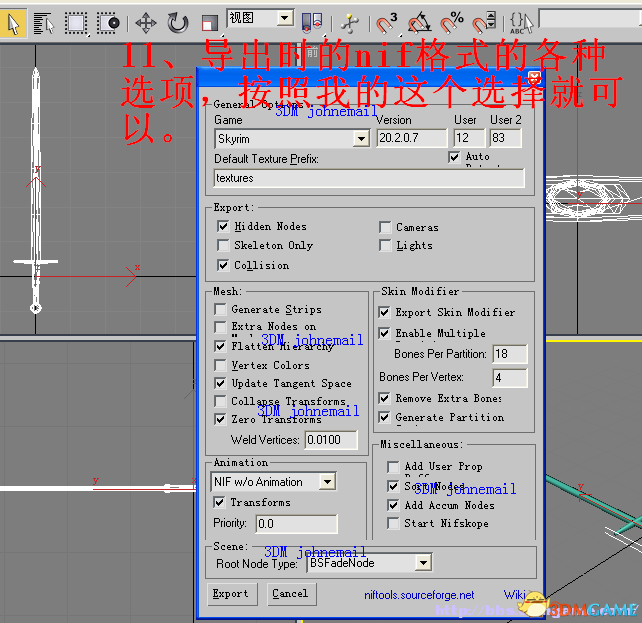Enable Start Nifskope checkbox
Image resolution: width=642 pixels, height=623 pixels.
[x=393, y=524]
